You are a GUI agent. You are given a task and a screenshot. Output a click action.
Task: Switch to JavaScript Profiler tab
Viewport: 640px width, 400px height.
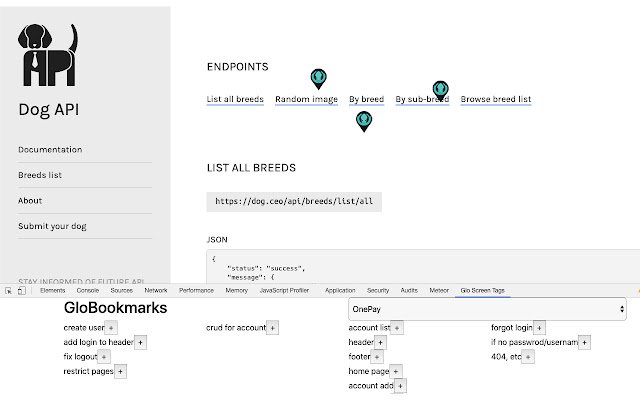coord(284,291)
